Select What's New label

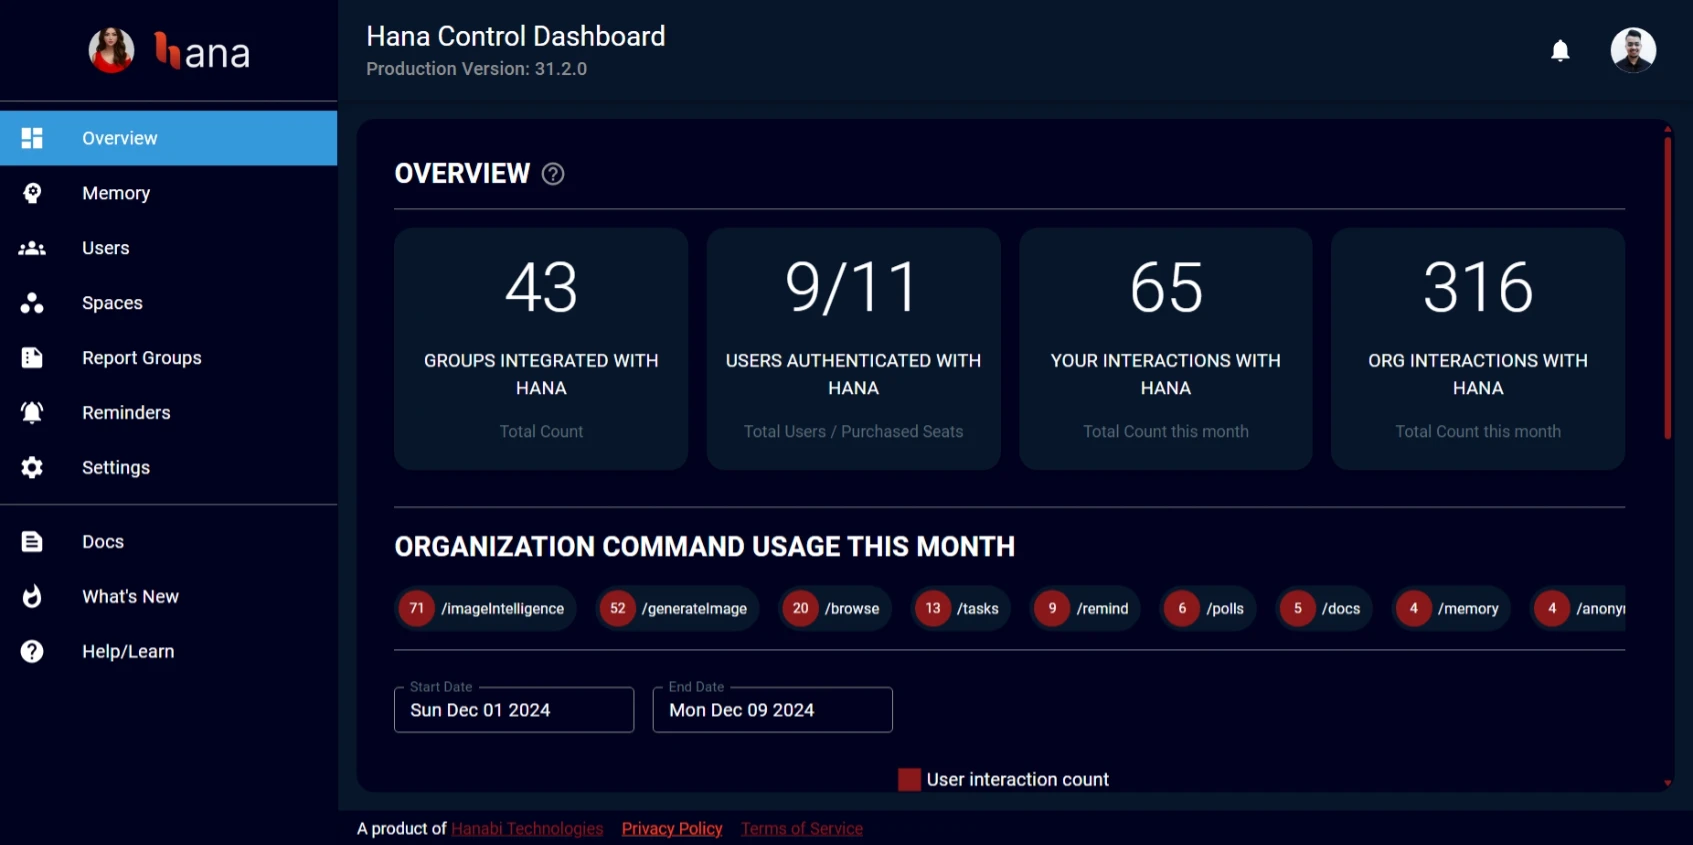130,596
